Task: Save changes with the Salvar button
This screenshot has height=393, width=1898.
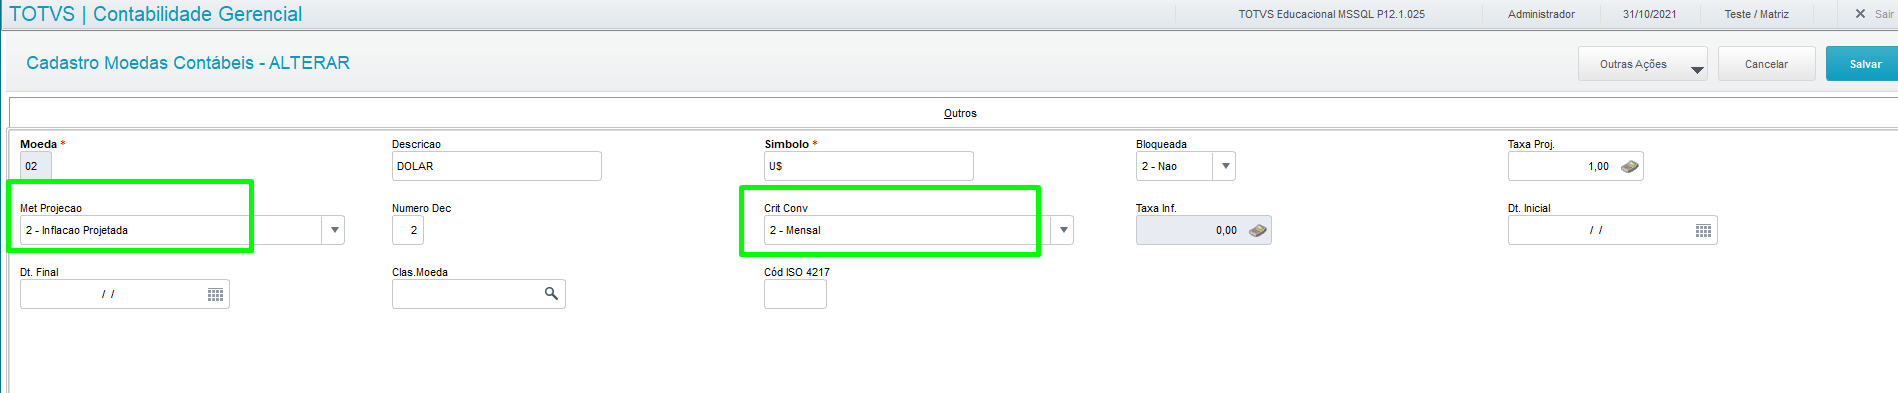Action: point(1862,64)
